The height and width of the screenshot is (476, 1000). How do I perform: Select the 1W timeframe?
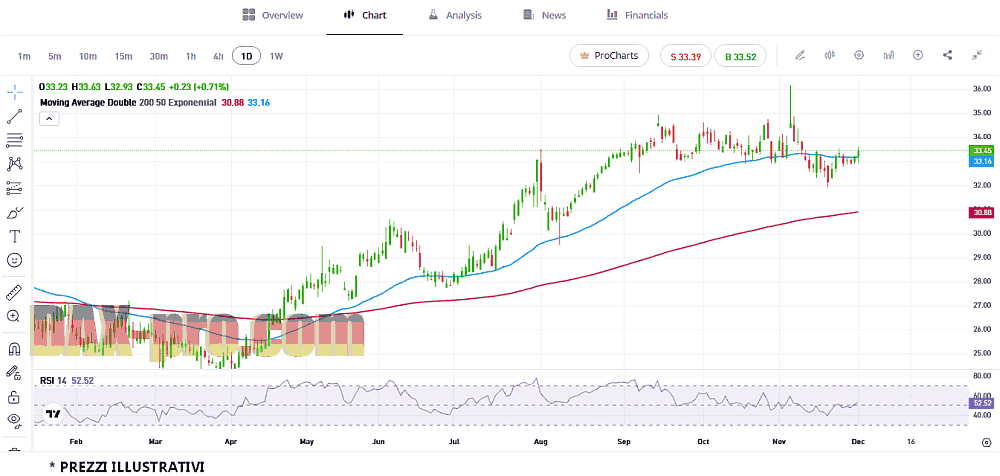tap(276, 56)
